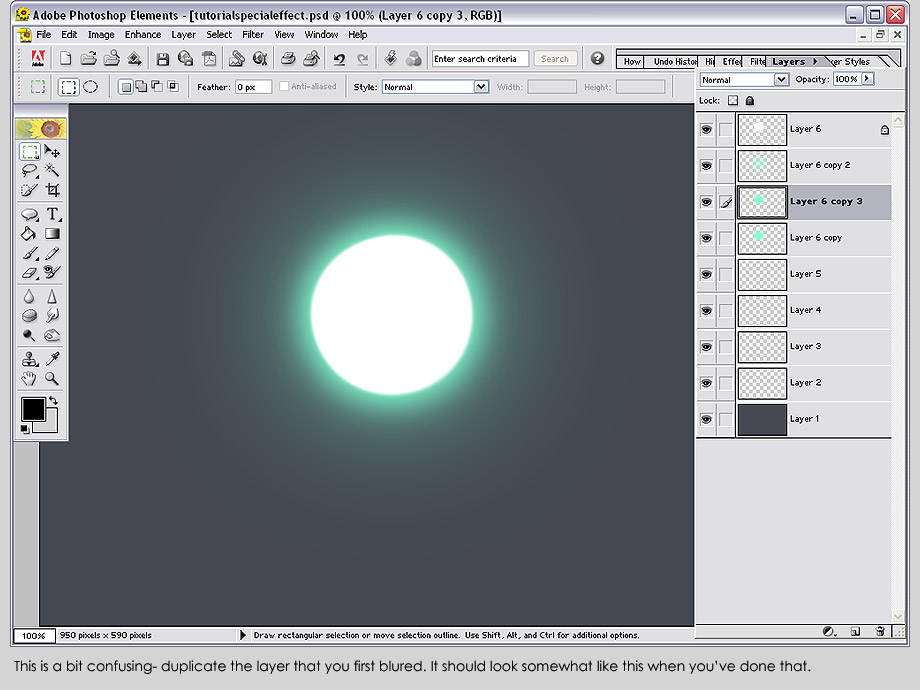Select the Eyedropper tool
The image size is (920, 690).
tap(52, 358)
